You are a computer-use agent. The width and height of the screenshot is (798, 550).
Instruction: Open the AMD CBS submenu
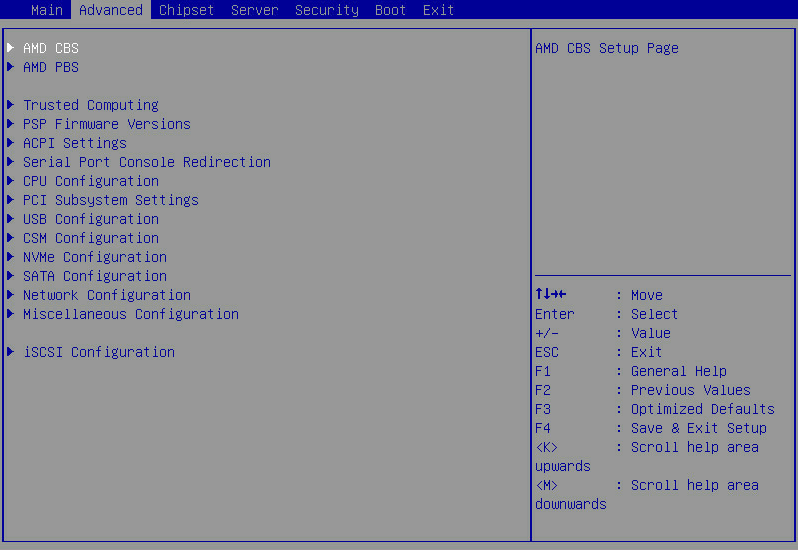tap(51, 48)
